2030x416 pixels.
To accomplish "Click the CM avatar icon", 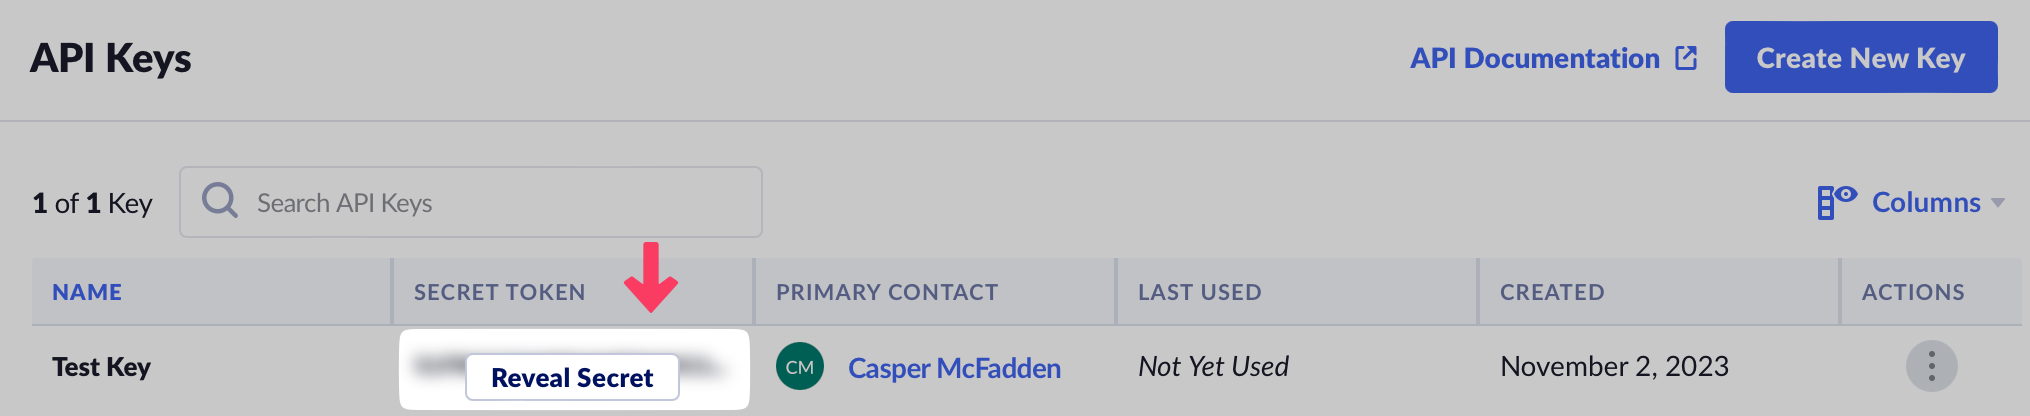I will point(800,367).
